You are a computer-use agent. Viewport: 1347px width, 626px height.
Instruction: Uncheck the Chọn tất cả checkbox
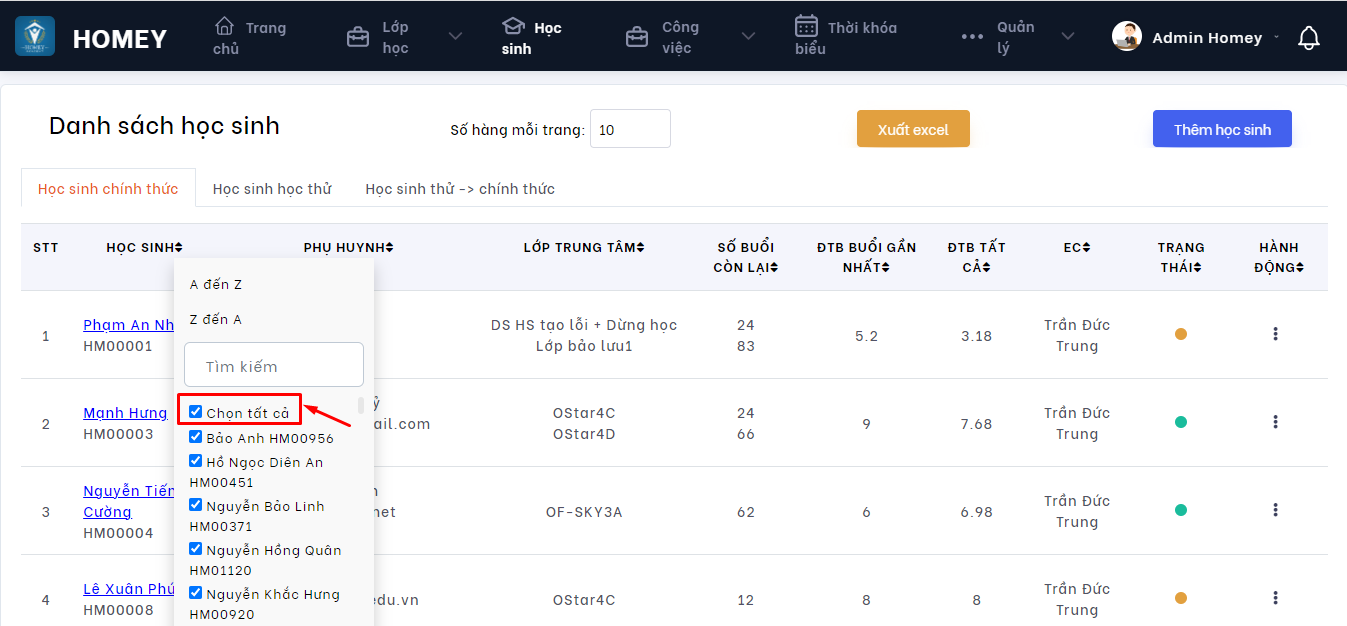(x=196, y=412)
